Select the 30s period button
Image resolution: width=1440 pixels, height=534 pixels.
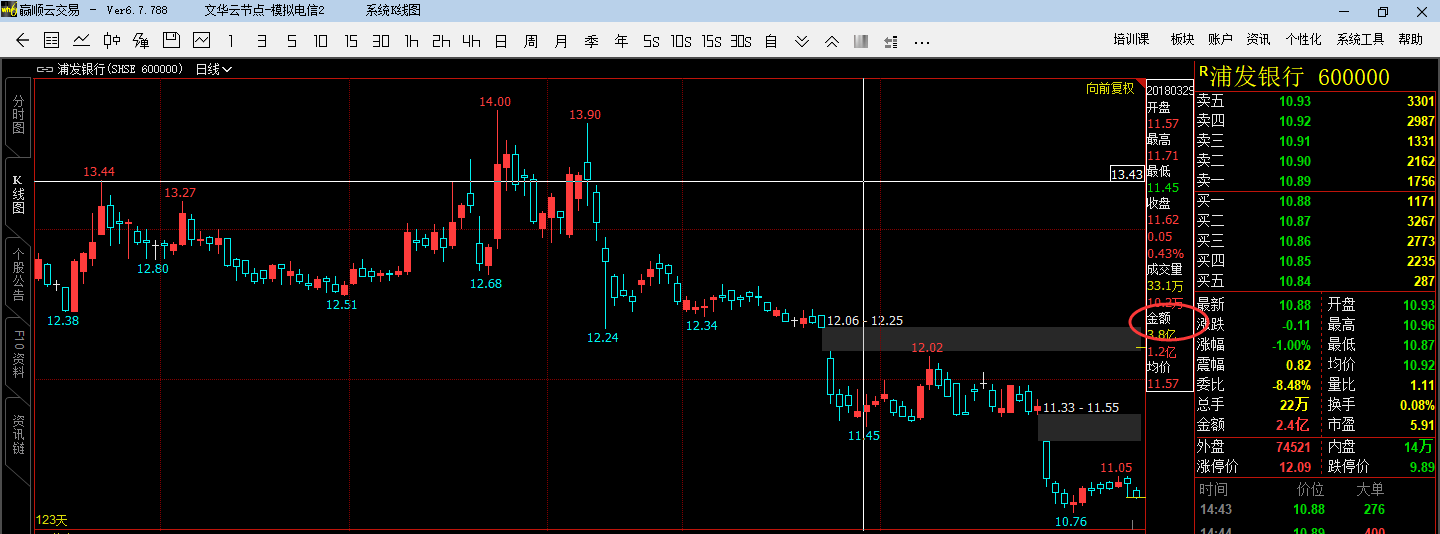[x=740, y=41]
